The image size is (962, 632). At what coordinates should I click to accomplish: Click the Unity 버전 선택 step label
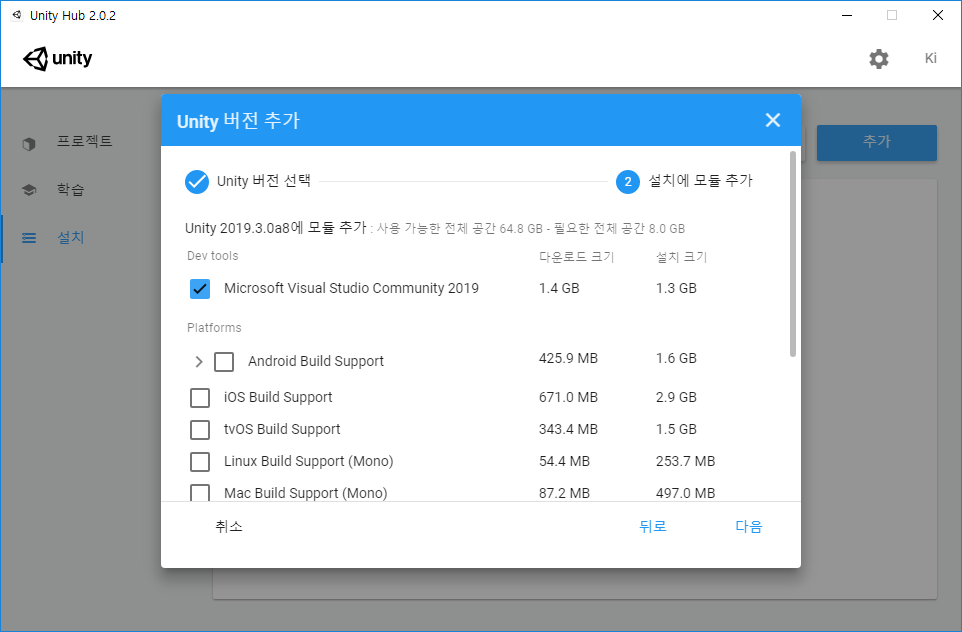click(x=264, y=181)
